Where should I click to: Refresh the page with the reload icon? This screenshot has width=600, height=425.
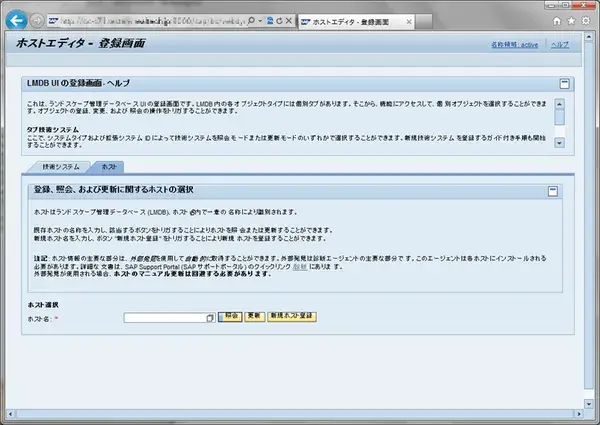(279, 21)
